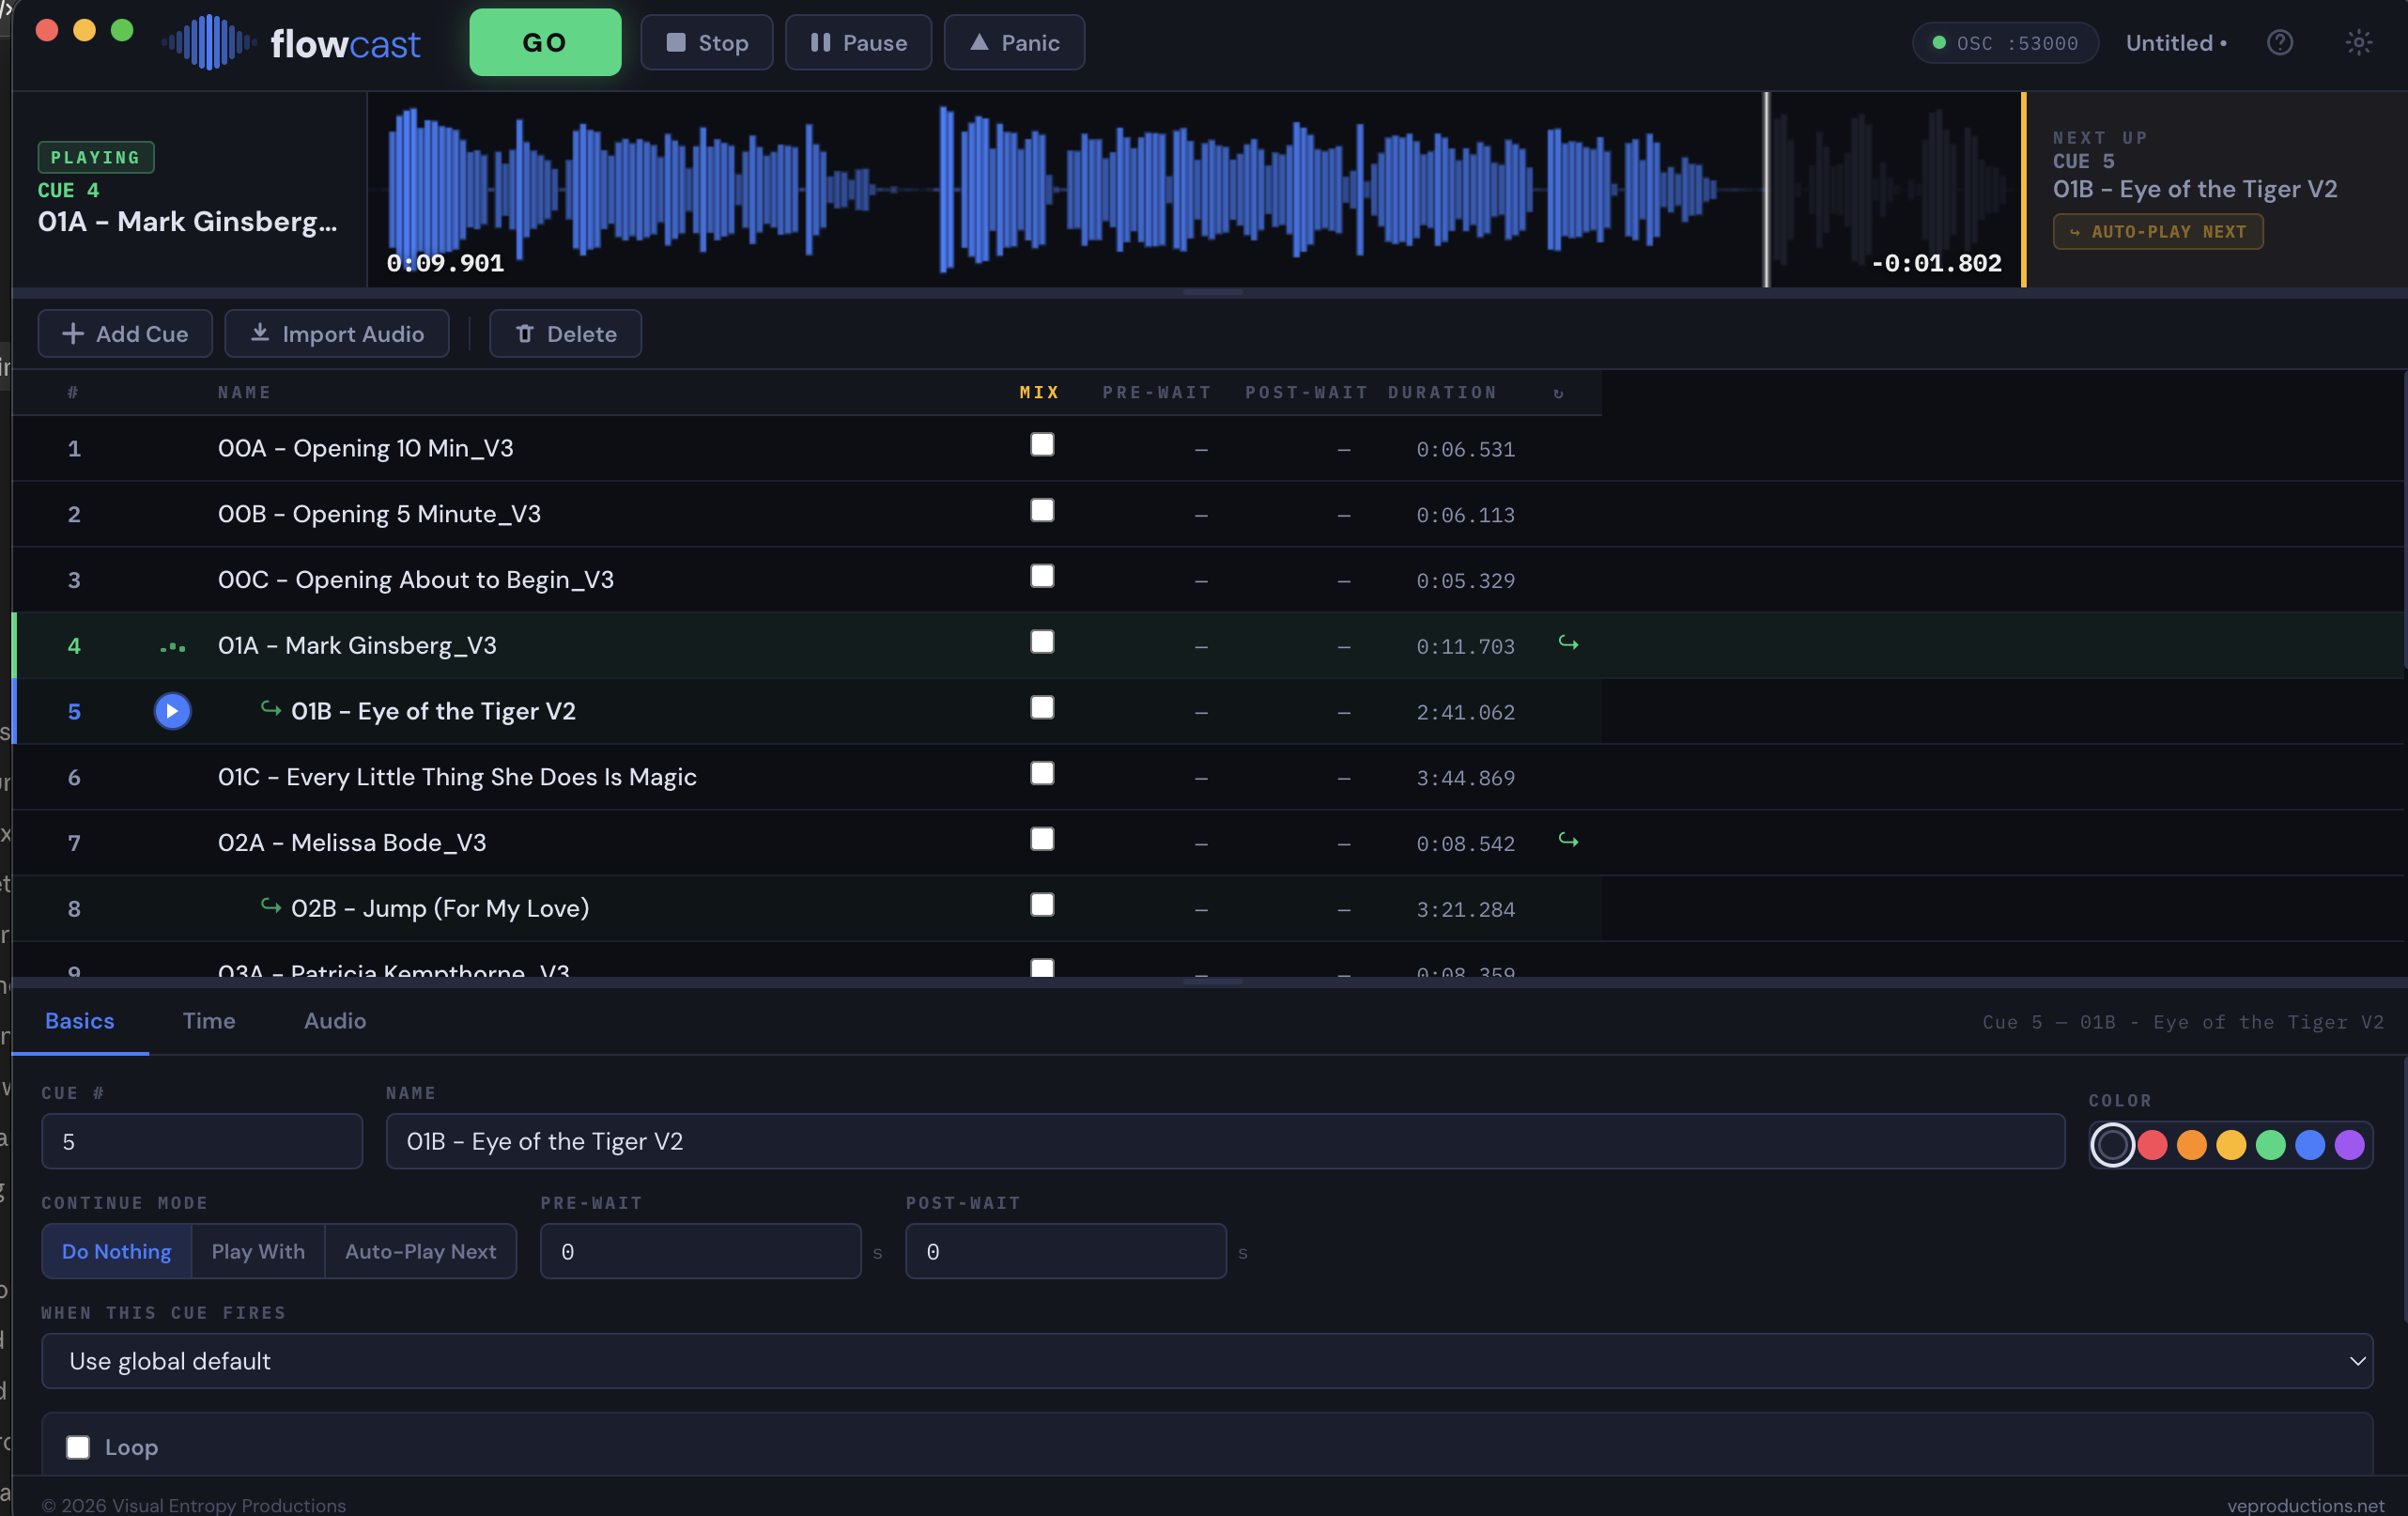Click the MIX column header
The height and width of the screenshot is (1516, 2408).
(x=1039, y=393)
